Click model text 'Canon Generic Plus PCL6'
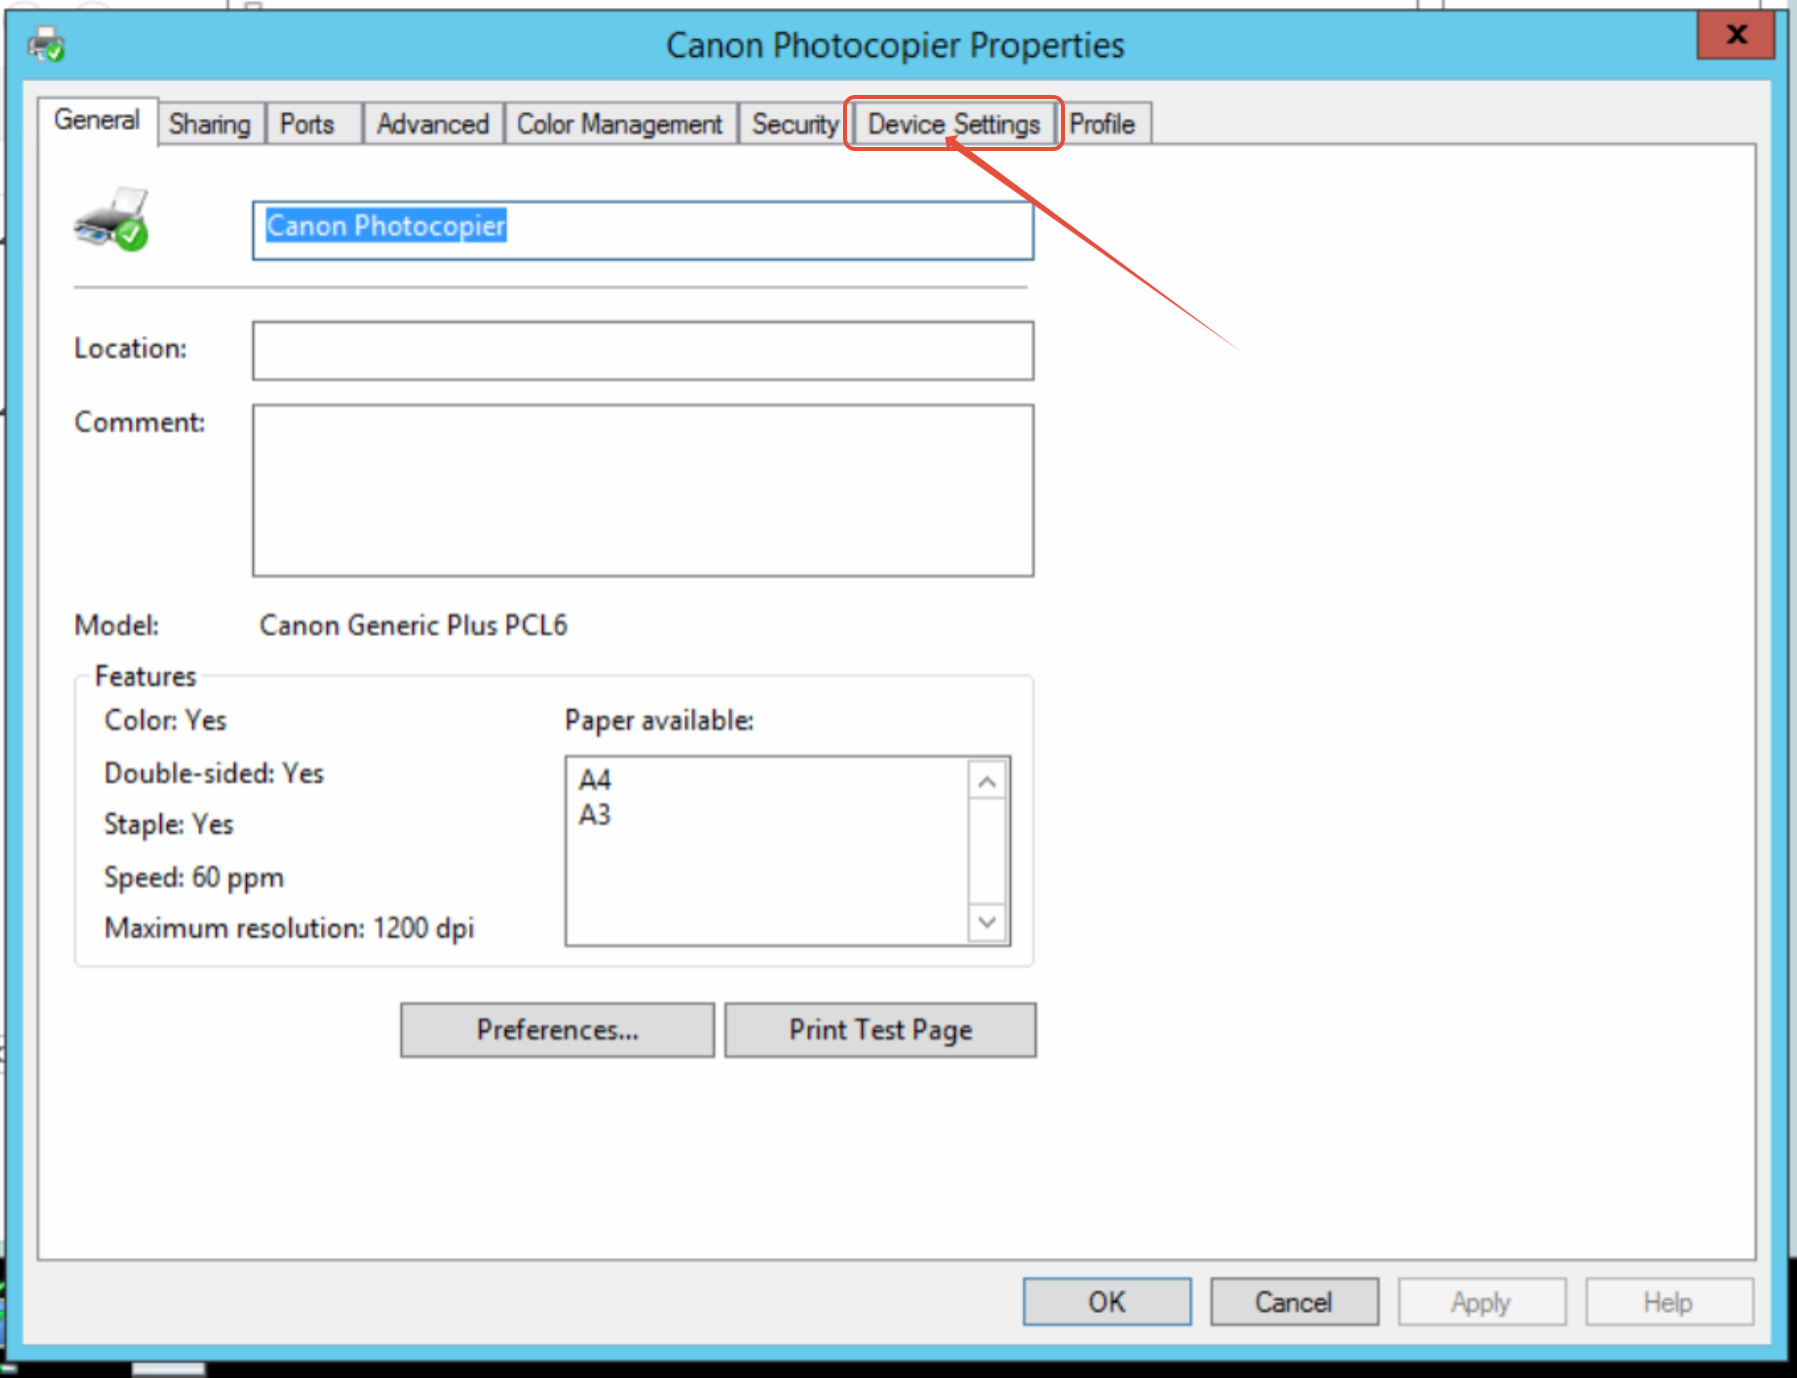This screenshot has width=1797, height=1378. click(x=413, y=626)
